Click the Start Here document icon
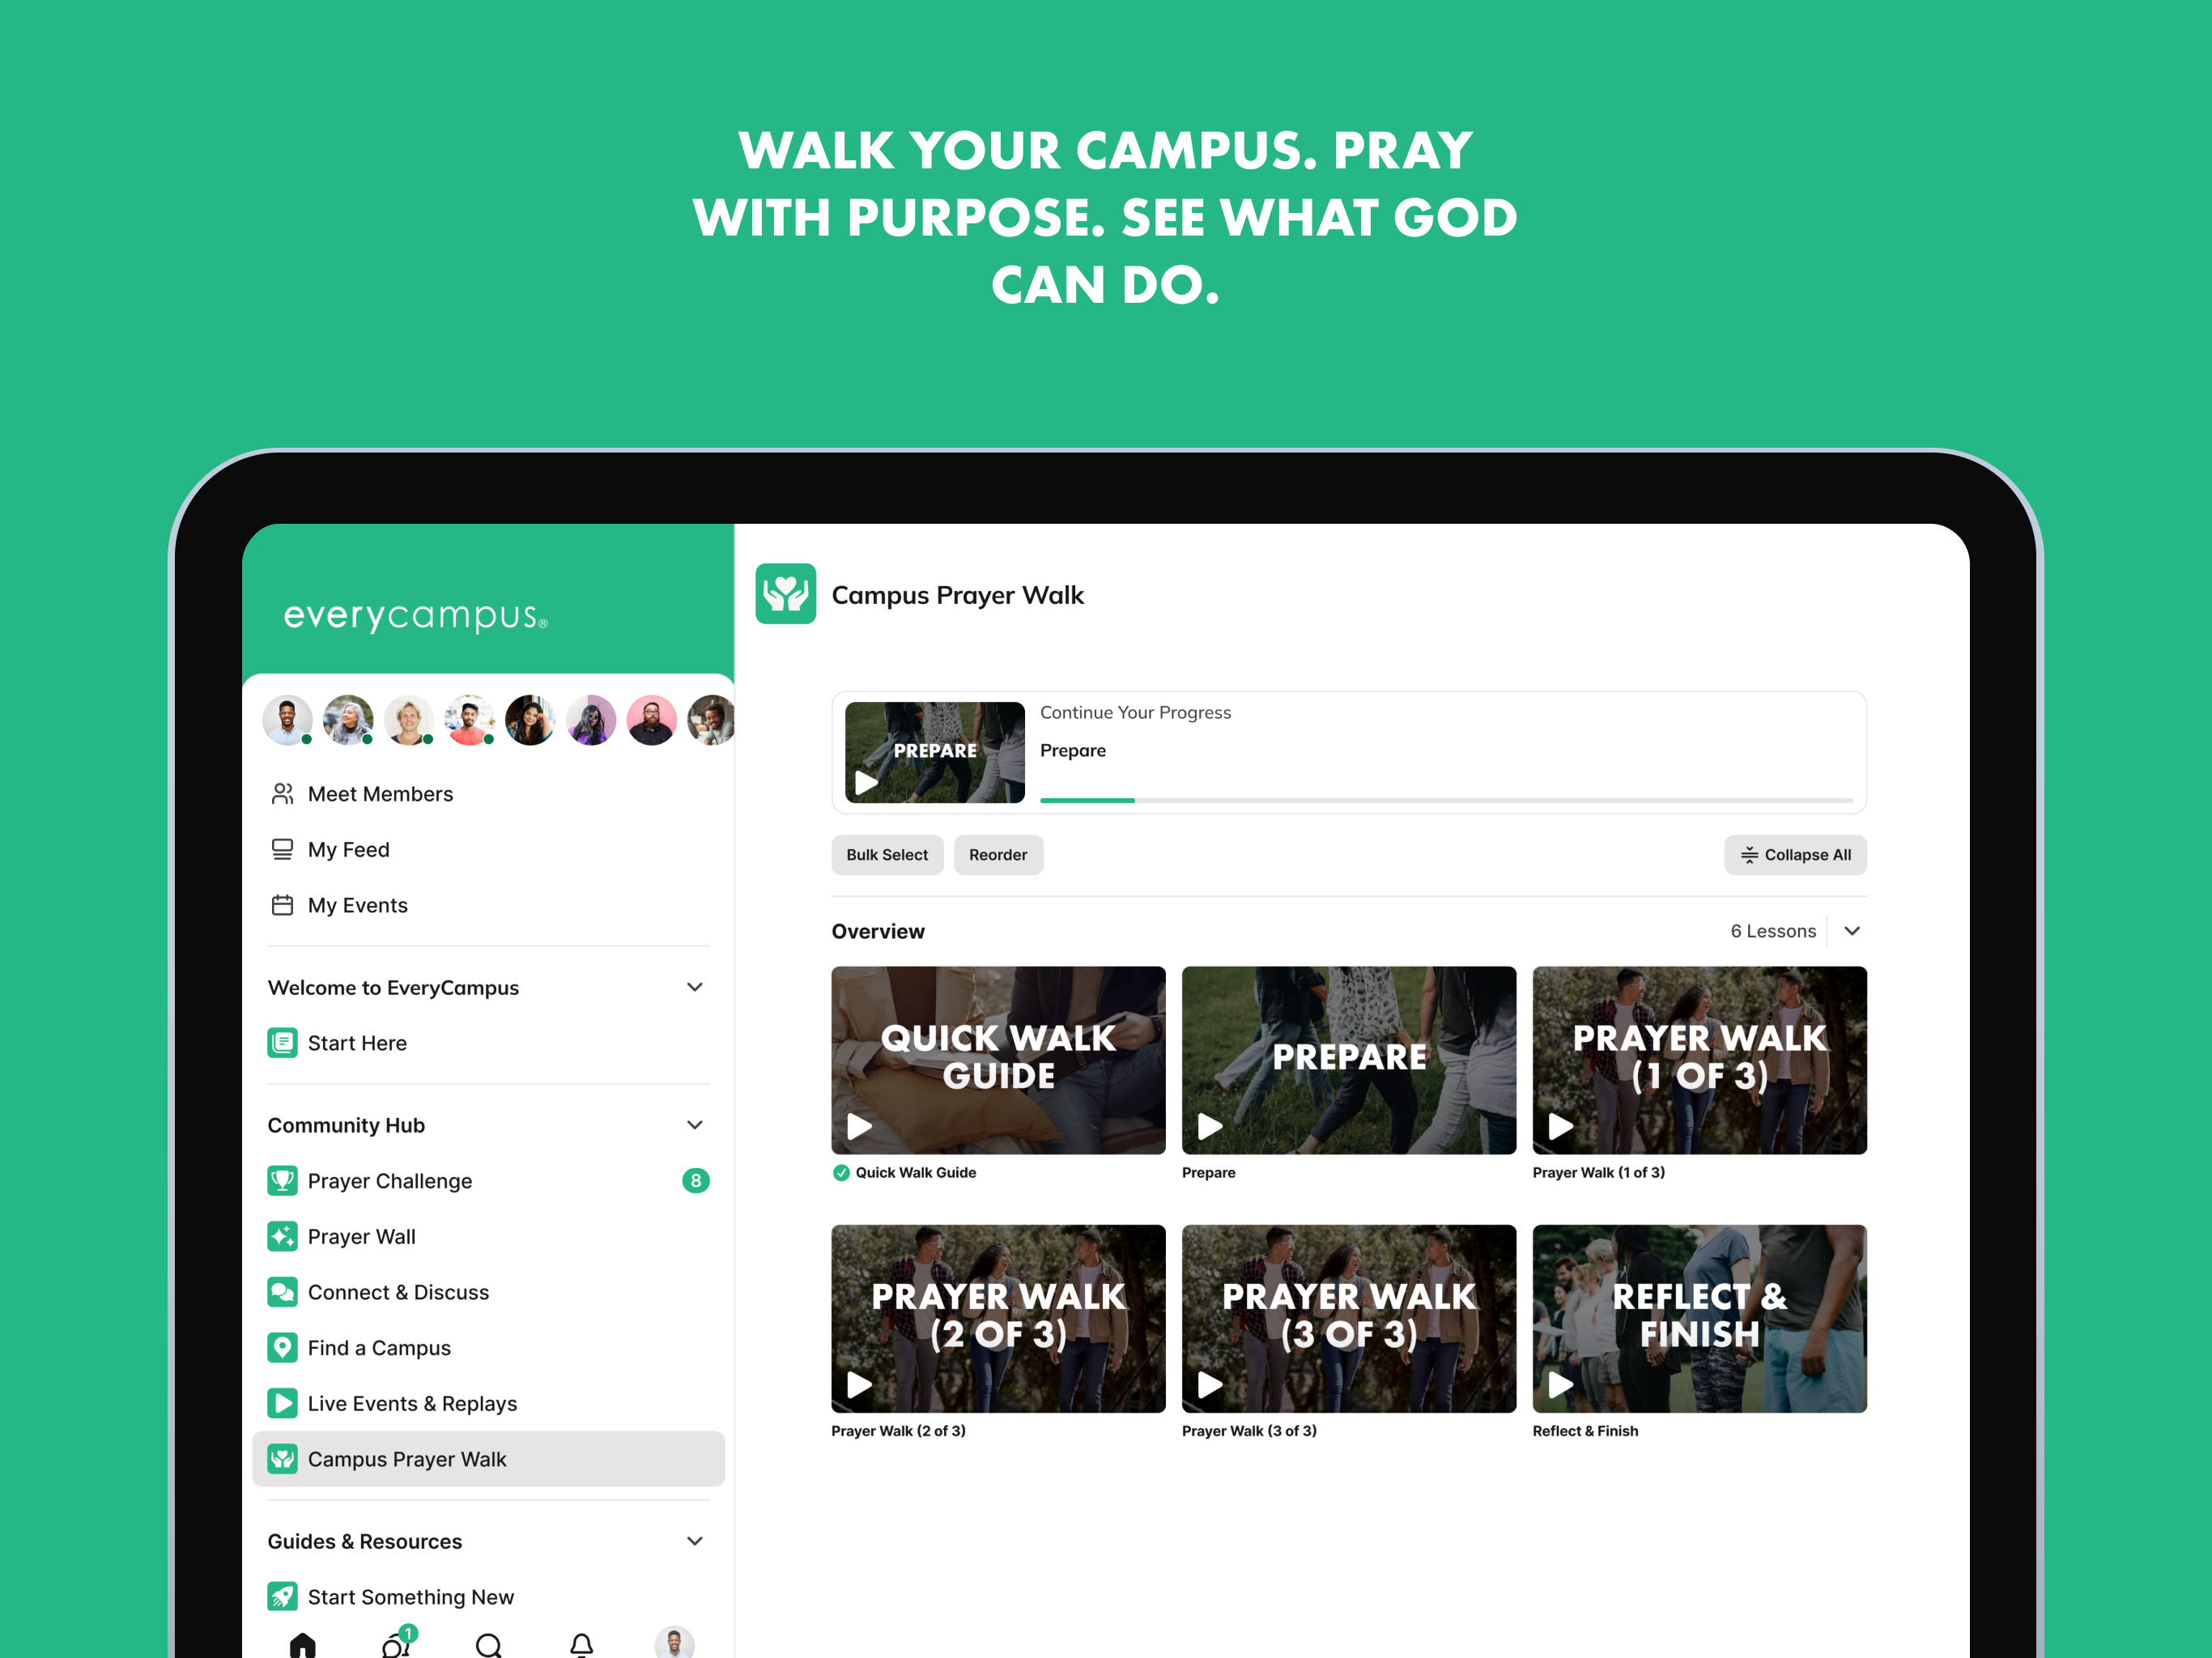The height and width of the screenshot is (1658, 2212). pyautogui.click(x=282, y=1043)
